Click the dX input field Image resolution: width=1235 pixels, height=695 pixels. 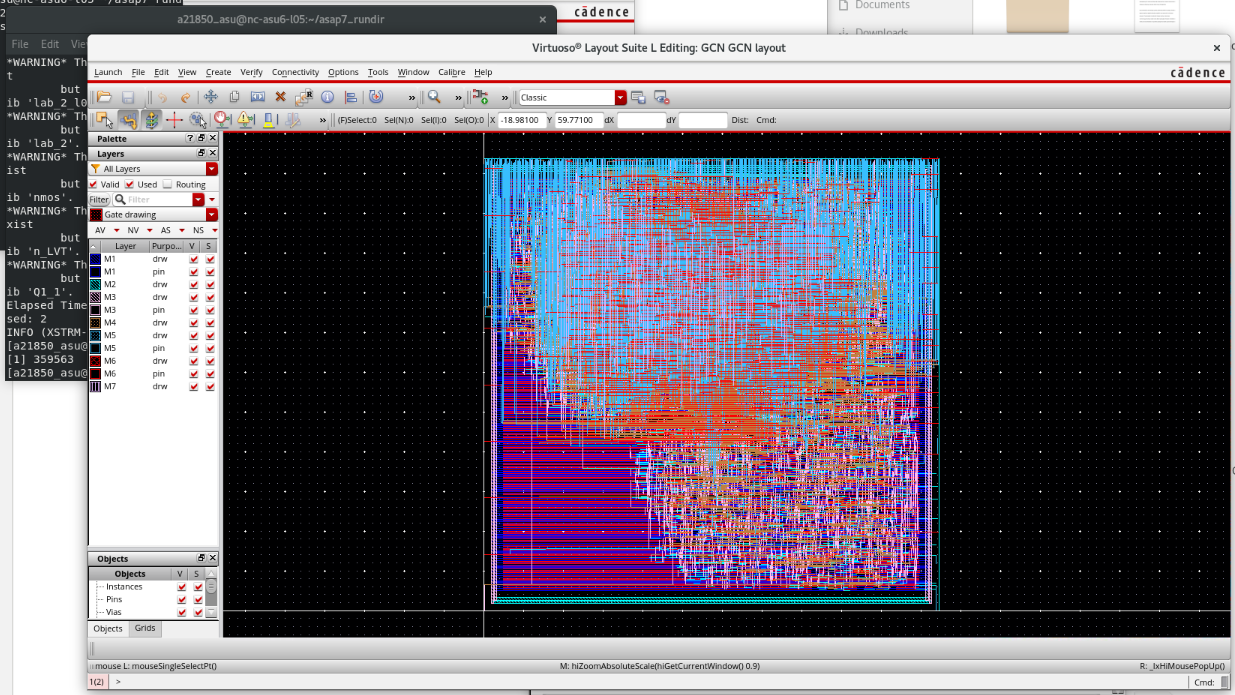pyautogui.click(x=641, y=120)
